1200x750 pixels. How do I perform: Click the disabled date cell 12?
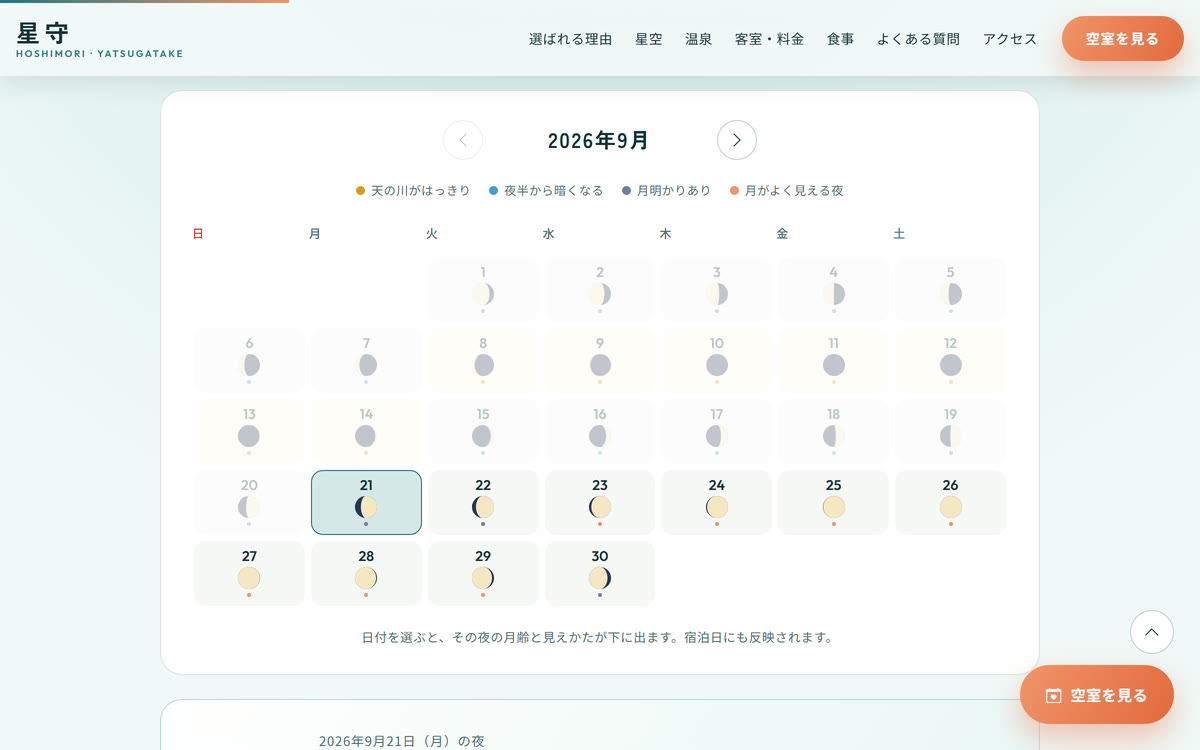[951, 360]
